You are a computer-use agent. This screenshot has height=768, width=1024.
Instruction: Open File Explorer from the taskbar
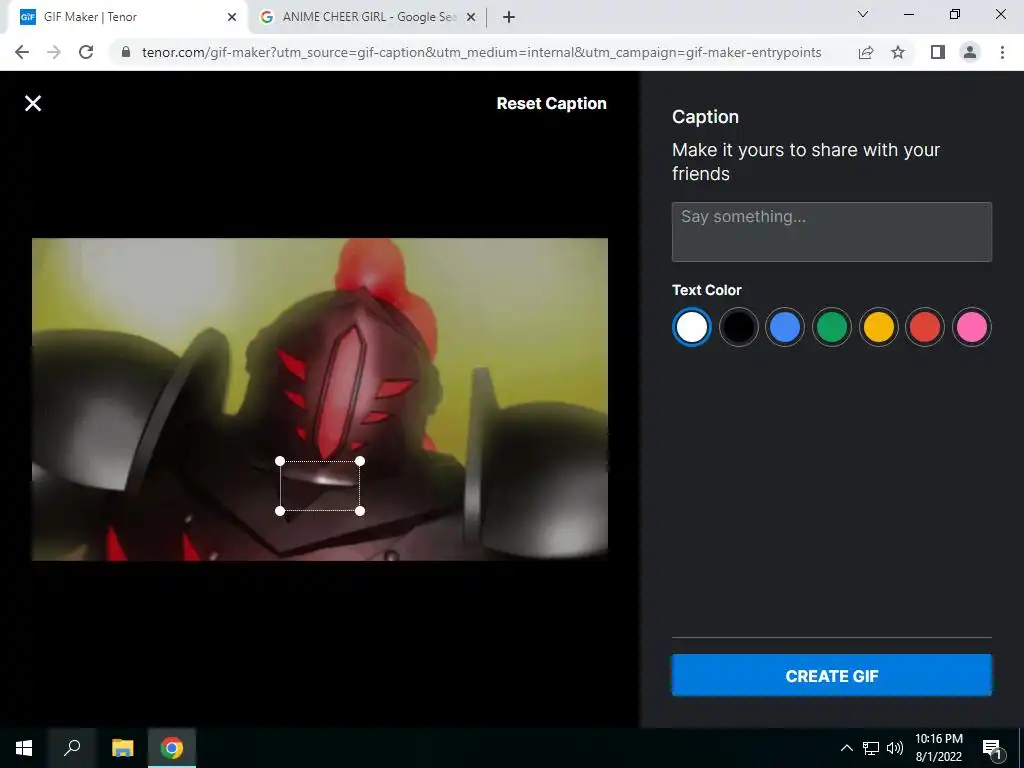pos(122,748)
